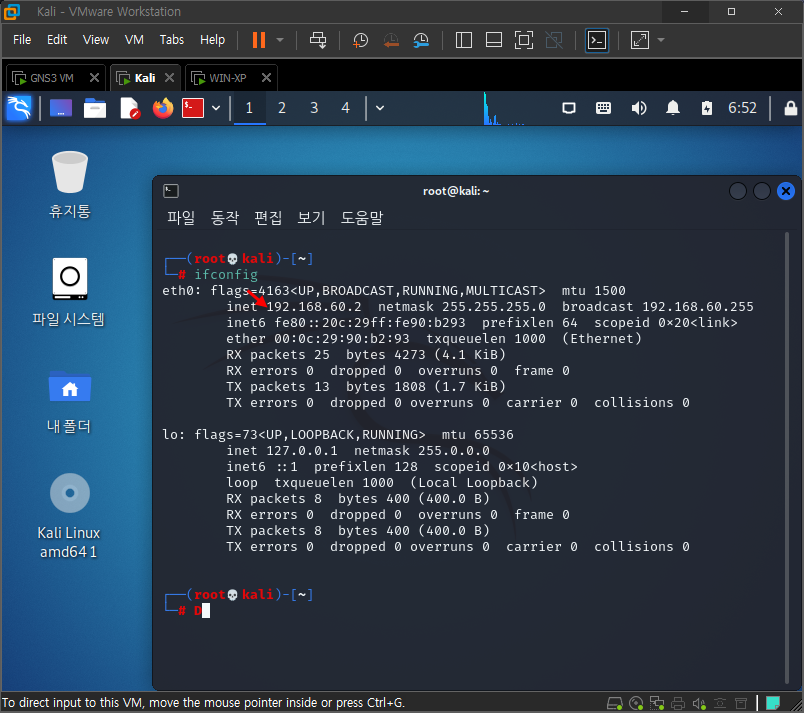Open the Kali applications menu
The width and height of the screenshot is (804, 713).
19,108
